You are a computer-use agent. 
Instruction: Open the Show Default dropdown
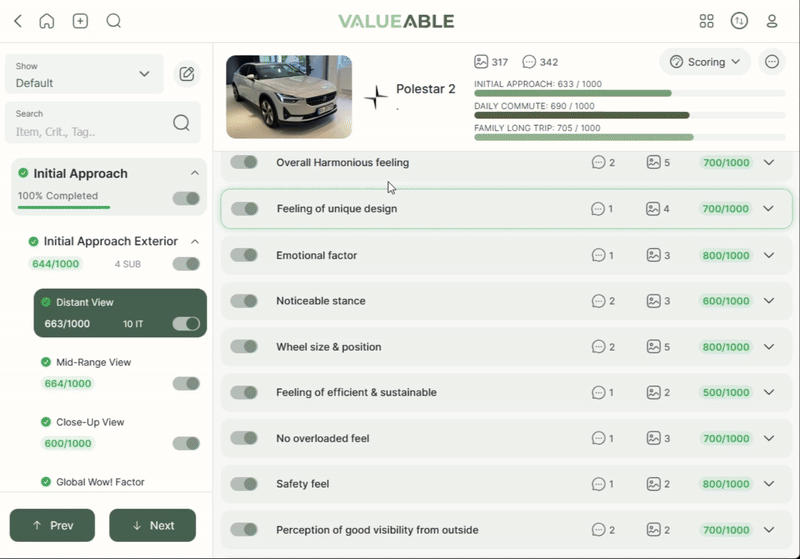(83, 74)
